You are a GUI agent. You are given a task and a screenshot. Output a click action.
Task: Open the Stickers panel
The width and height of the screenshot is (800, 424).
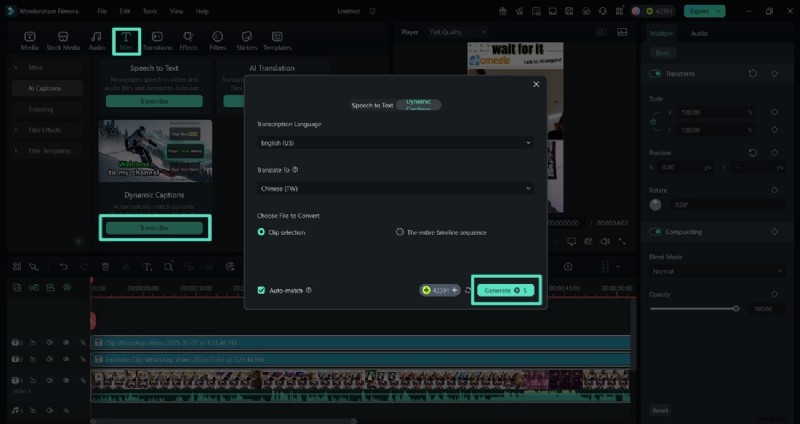[246, 41]
